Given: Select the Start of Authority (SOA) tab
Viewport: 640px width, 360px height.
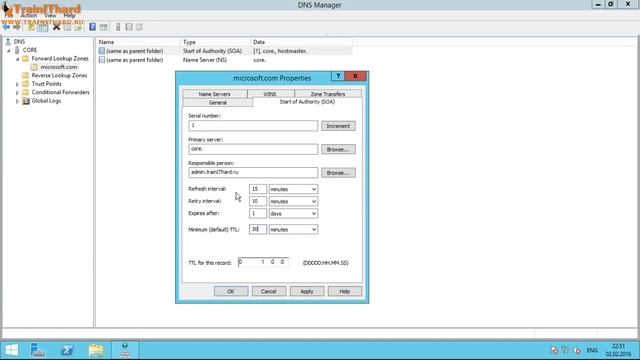Looking at the screenshot, I should [x=307, y=102].
